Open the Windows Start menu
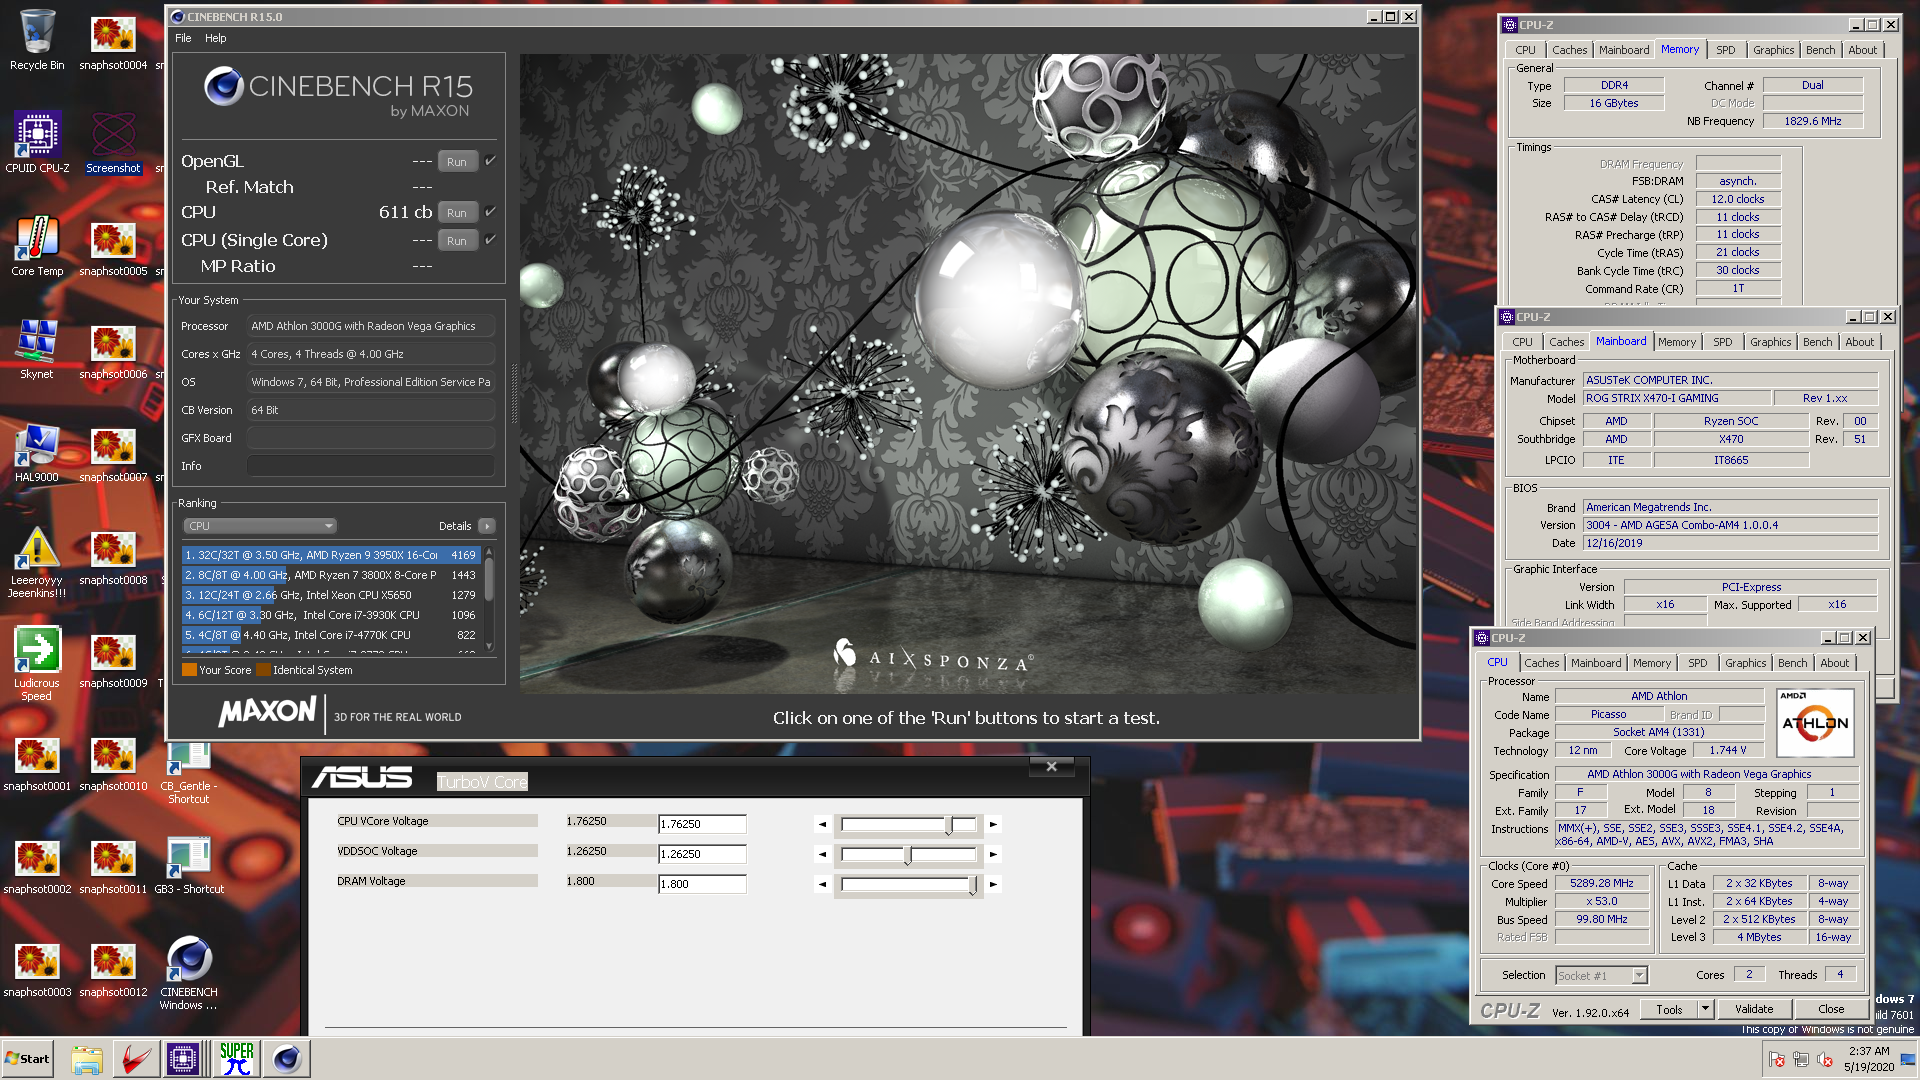 (28, 1059)
